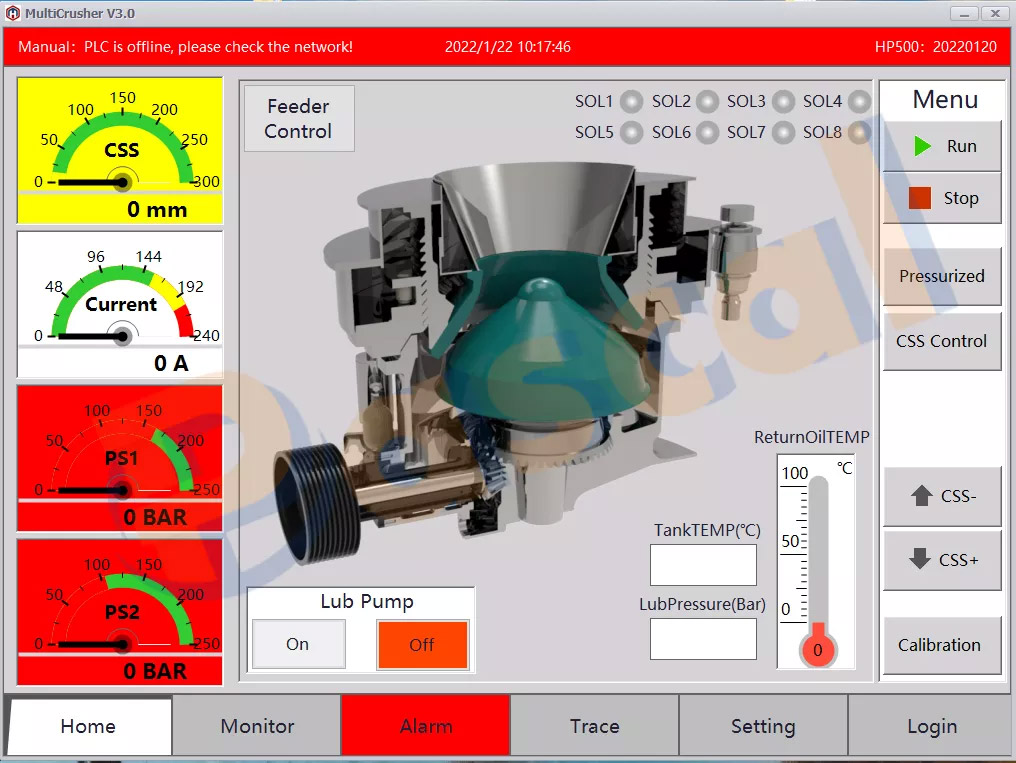Close the MultiCrusher window
Image resolution: width=1016 pixels, height=763 pixels.
click(x=995, y=13)
